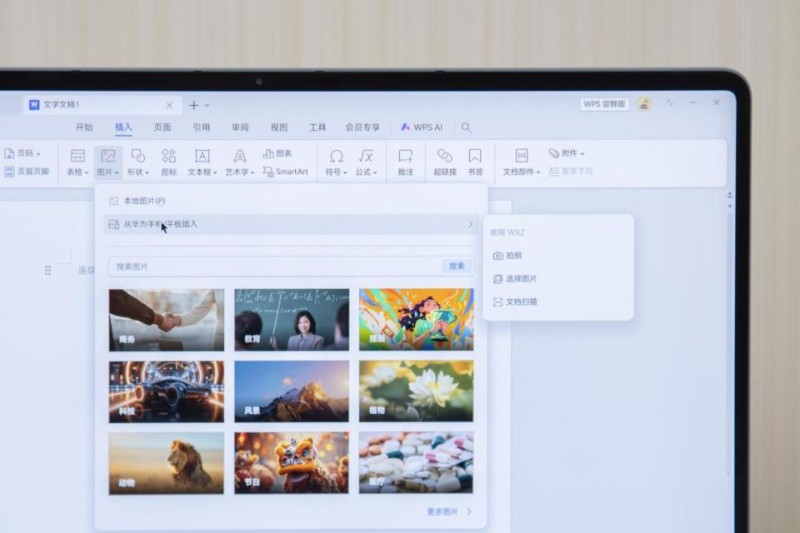800x533 pixels.
Task: Open the 更多图片 (More pictures) link
Action: (x=447, y=511)
